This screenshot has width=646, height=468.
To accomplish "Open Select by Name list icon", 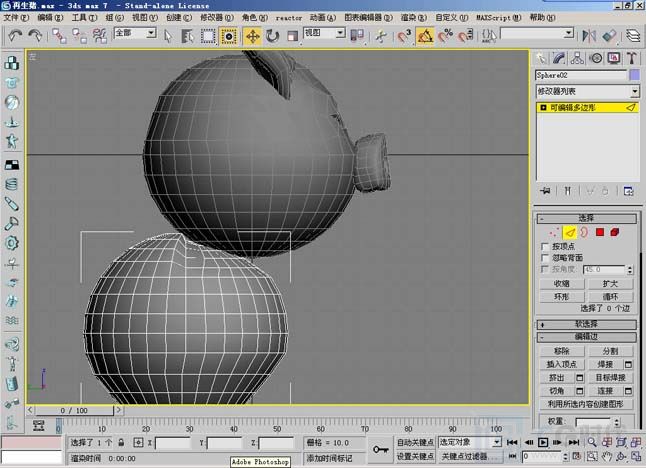I will 188,36.
